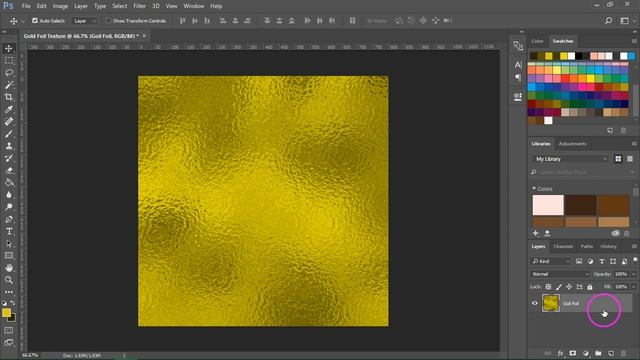This screenshot has width=640, height=360.
Task: Select the Eraser tool
Action: pyautogui.click(x=9, y=171)
